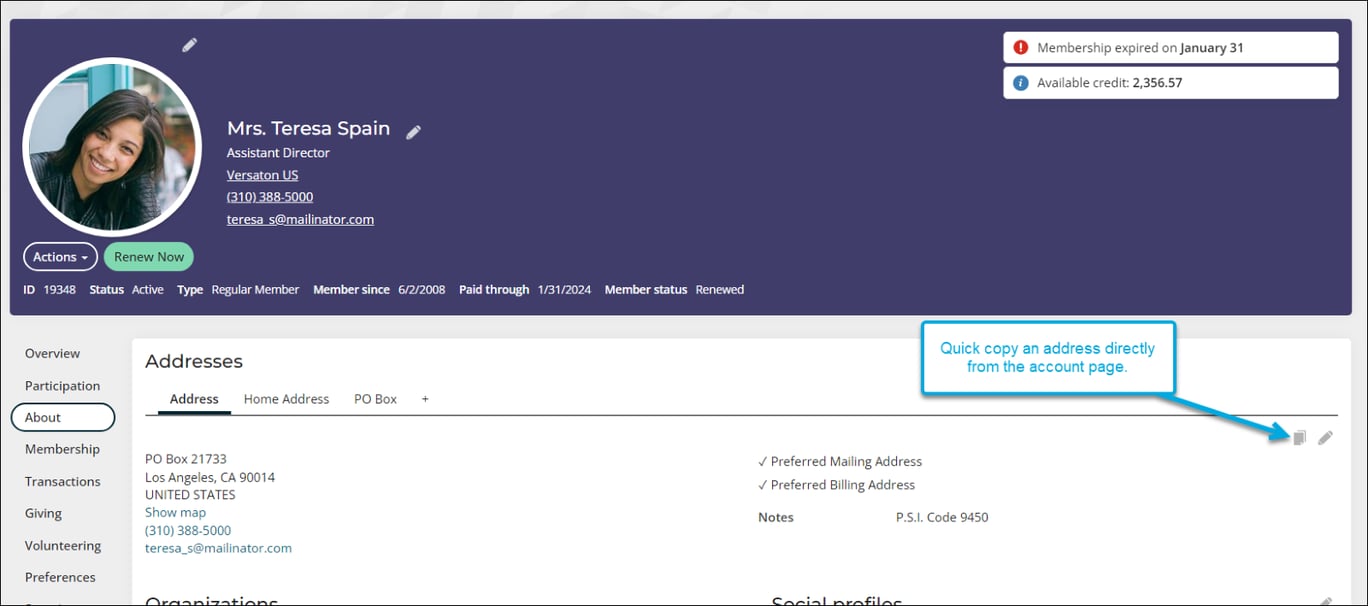Open the address edit pencil icon
Screen dimensions: 1368x606
(x=1325, y=438)
